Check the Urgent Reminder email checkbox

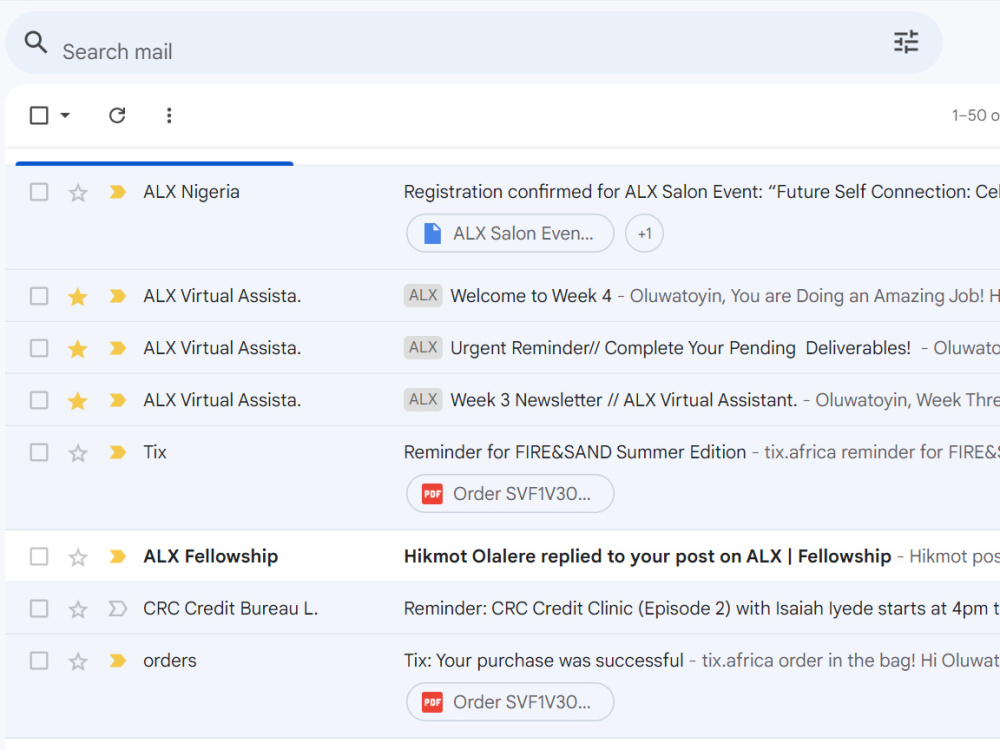[x=39, y=348]
